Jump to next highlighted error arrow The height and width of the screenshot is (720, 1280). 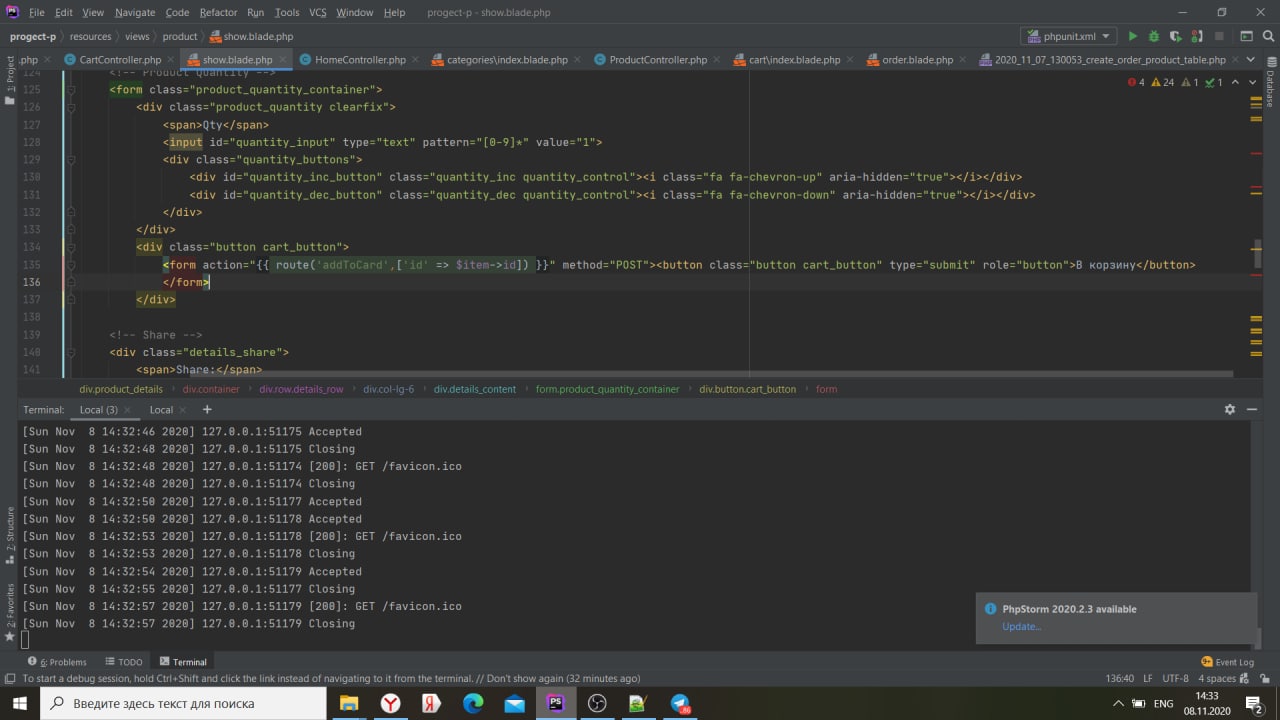(x=1253, y=82)
